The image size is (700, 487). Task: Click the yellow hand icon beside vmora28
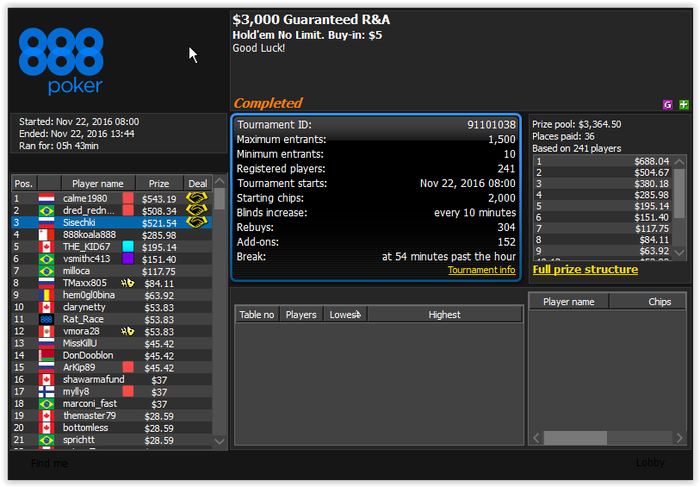(x=128, y=331)
